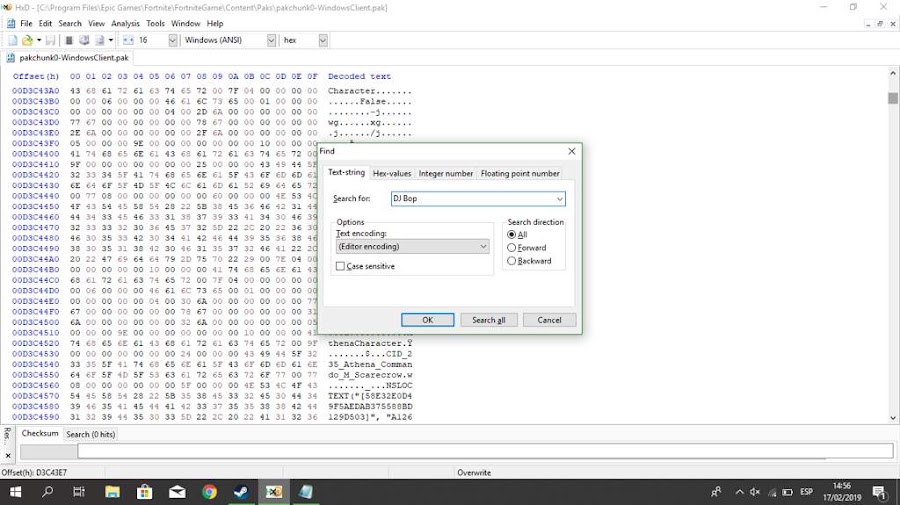Expand the Search for history dropdown arrow
Screen dimensions: 900x505
coord(560,199)
